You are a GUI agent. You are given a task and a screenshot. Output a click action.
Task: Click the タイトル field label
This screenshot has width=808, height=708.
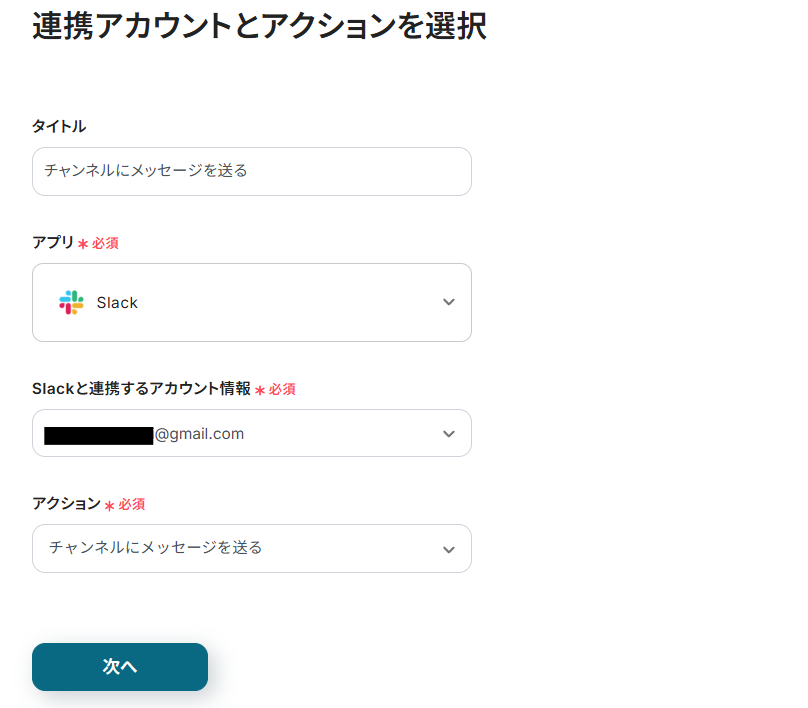coord(59,126)
